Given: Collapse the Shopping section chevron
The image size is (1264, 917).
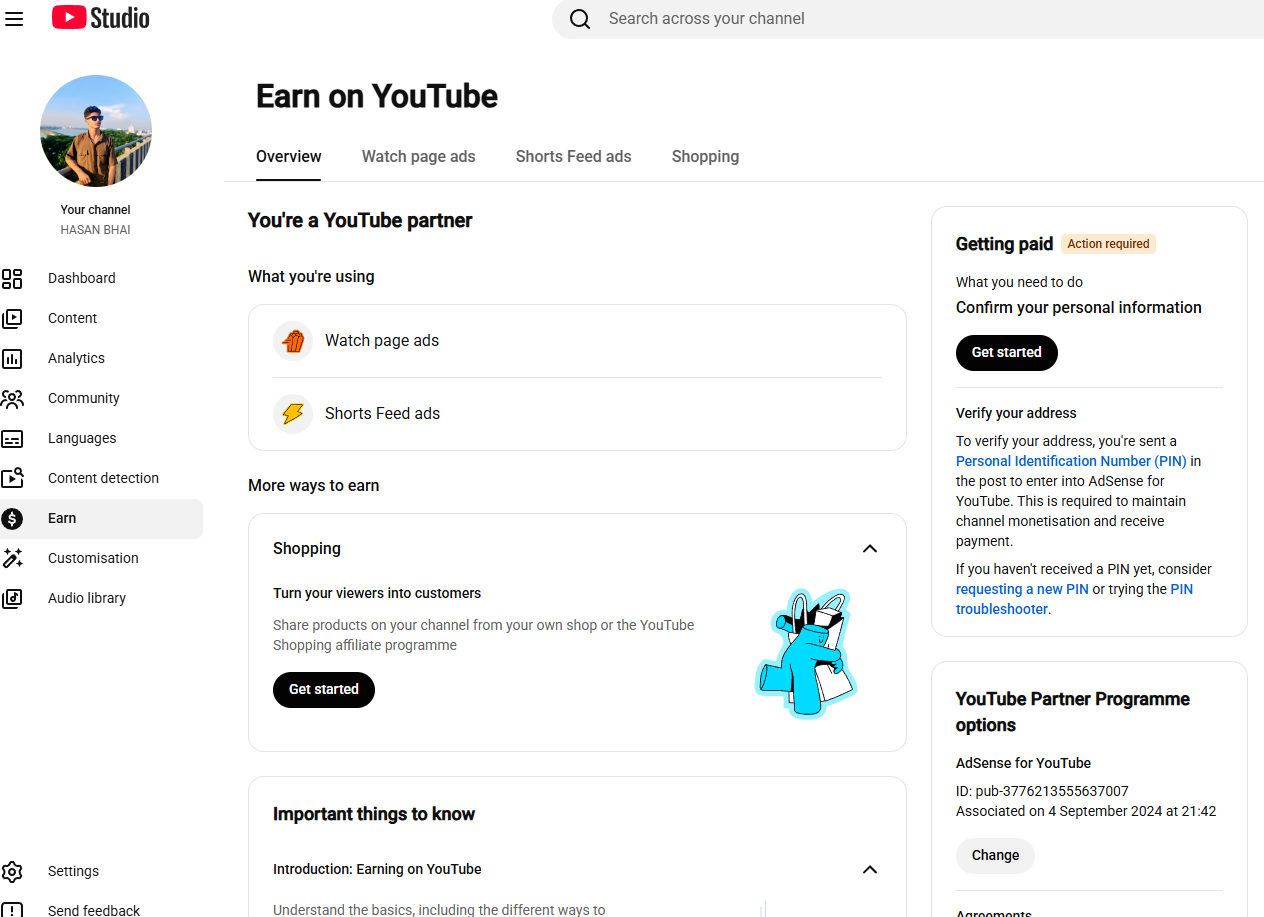Looking at the screenshot, I should click(x=870, y=549).
